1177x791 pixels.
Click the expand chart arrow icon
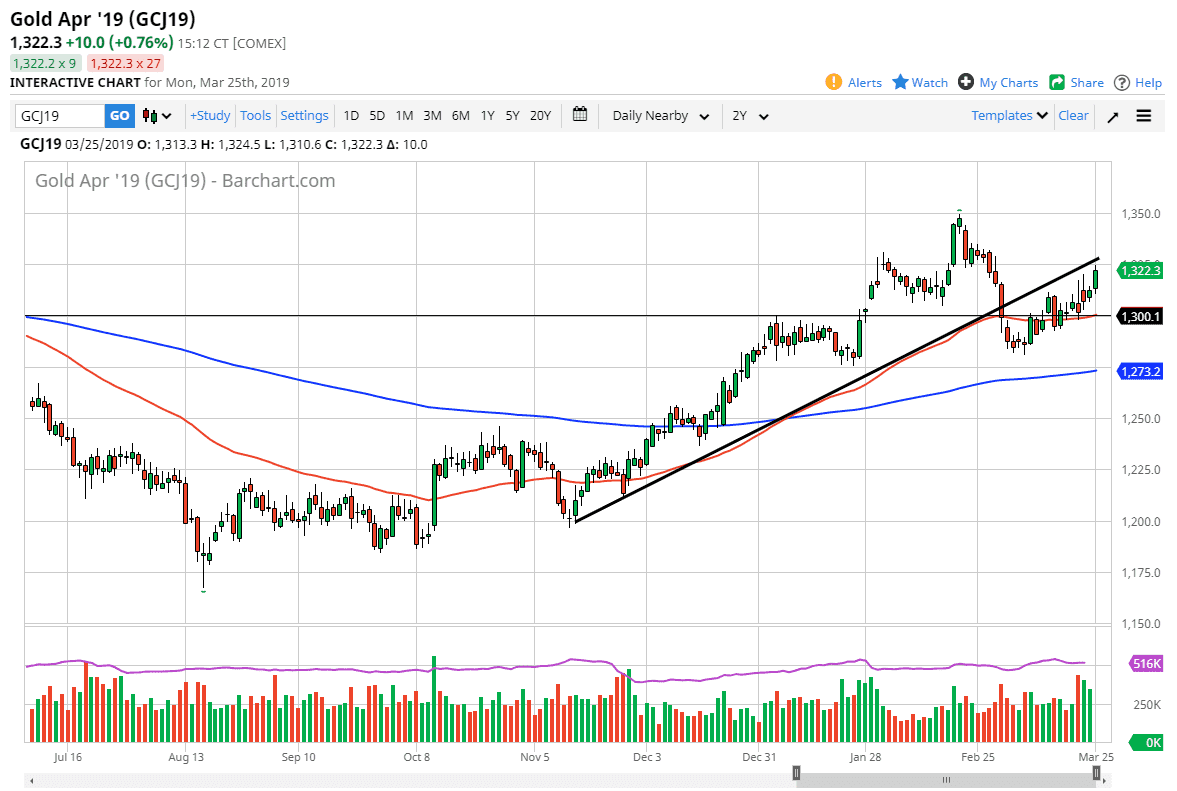[x=1113, y=116]
